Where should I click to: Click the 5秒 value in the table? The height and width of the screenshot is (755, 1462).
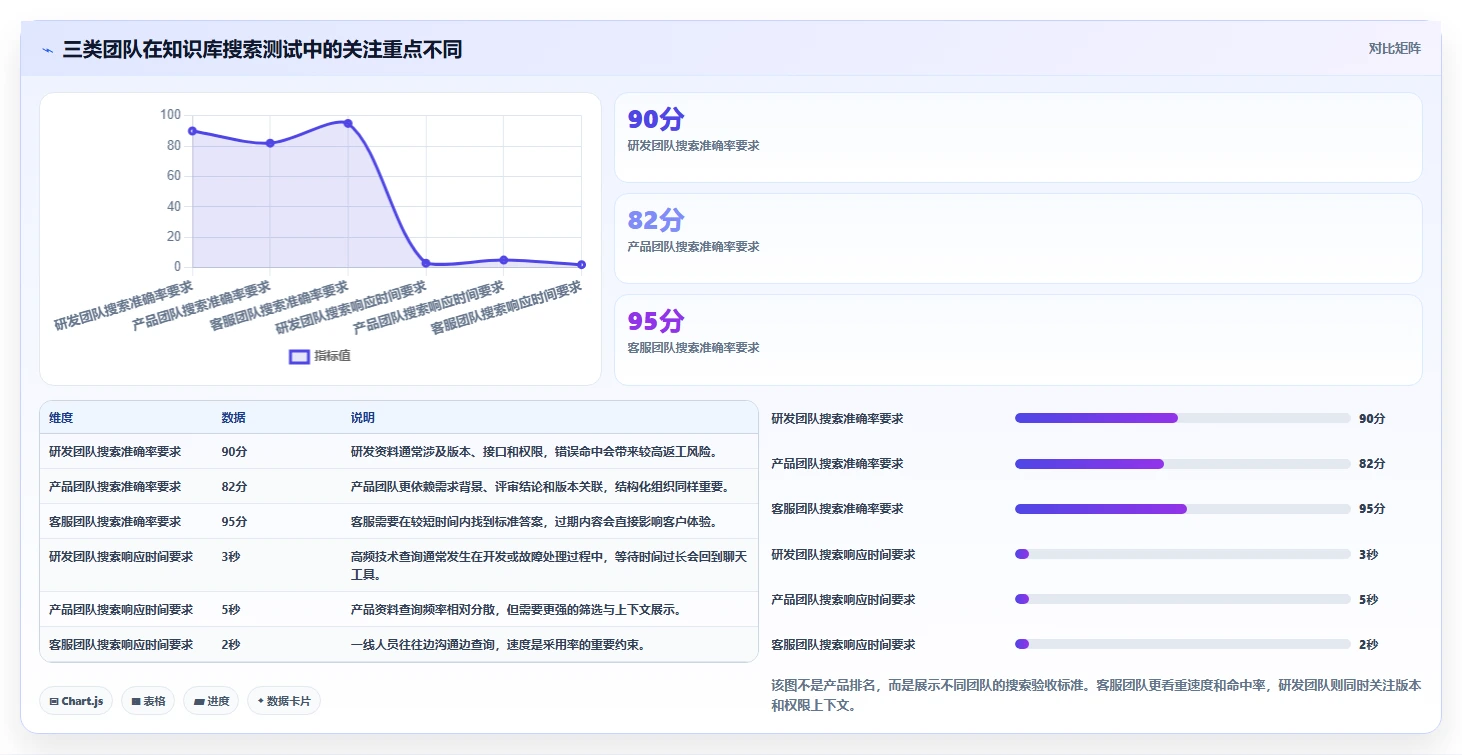[x=231, y=610]
